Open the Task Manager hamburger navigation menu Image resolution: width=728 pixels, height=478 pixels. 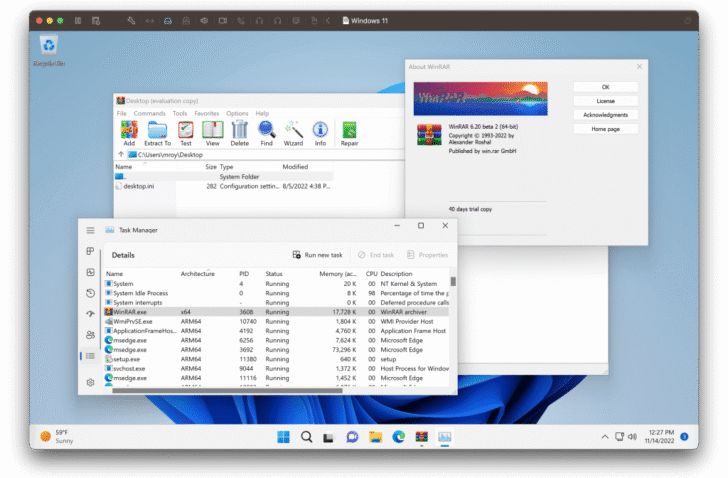(x=91, y=230)
